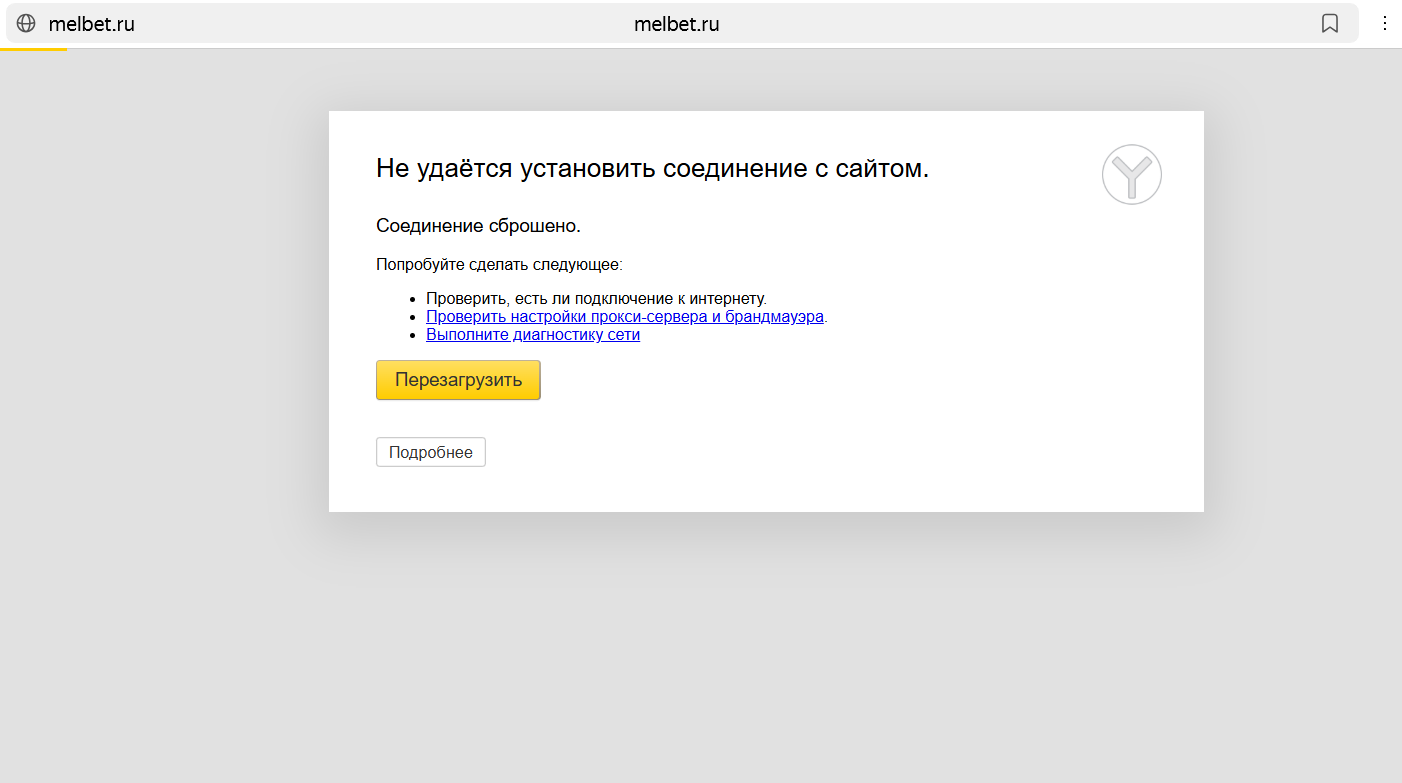Viewport: 1402px width, 783px height.
Task: Click the heading Не удаётся установить соединение с сайтом
Action: coord(653,168)
